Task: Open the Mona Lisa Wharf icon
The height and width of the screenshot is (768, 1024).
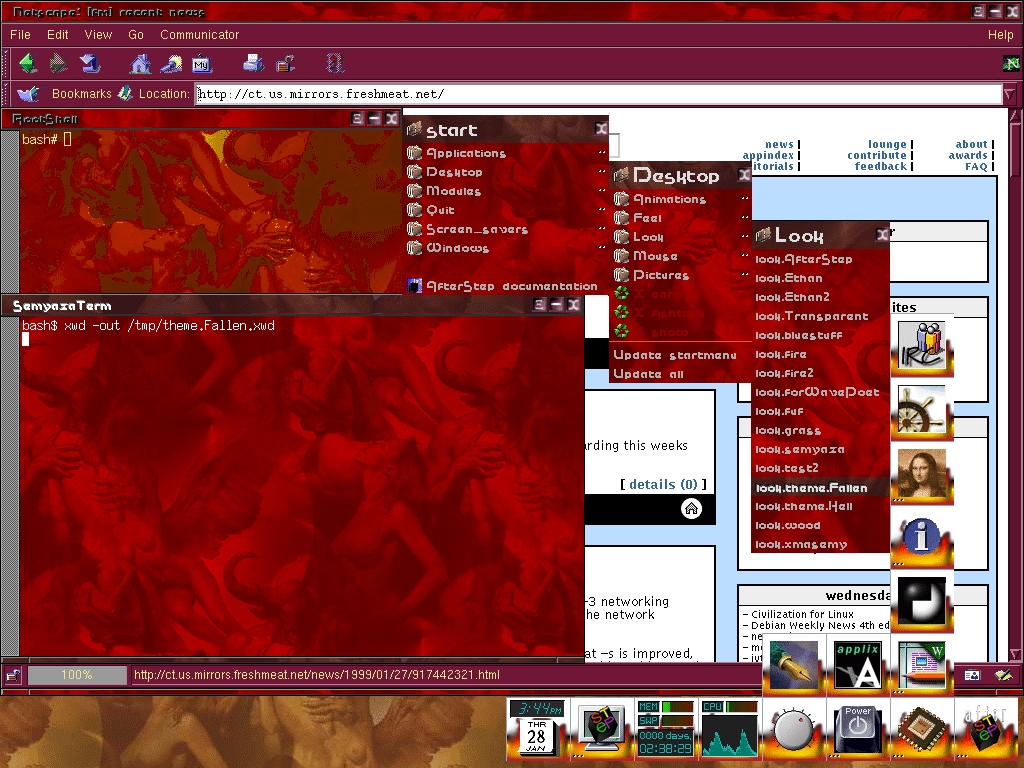Action: 921,472
